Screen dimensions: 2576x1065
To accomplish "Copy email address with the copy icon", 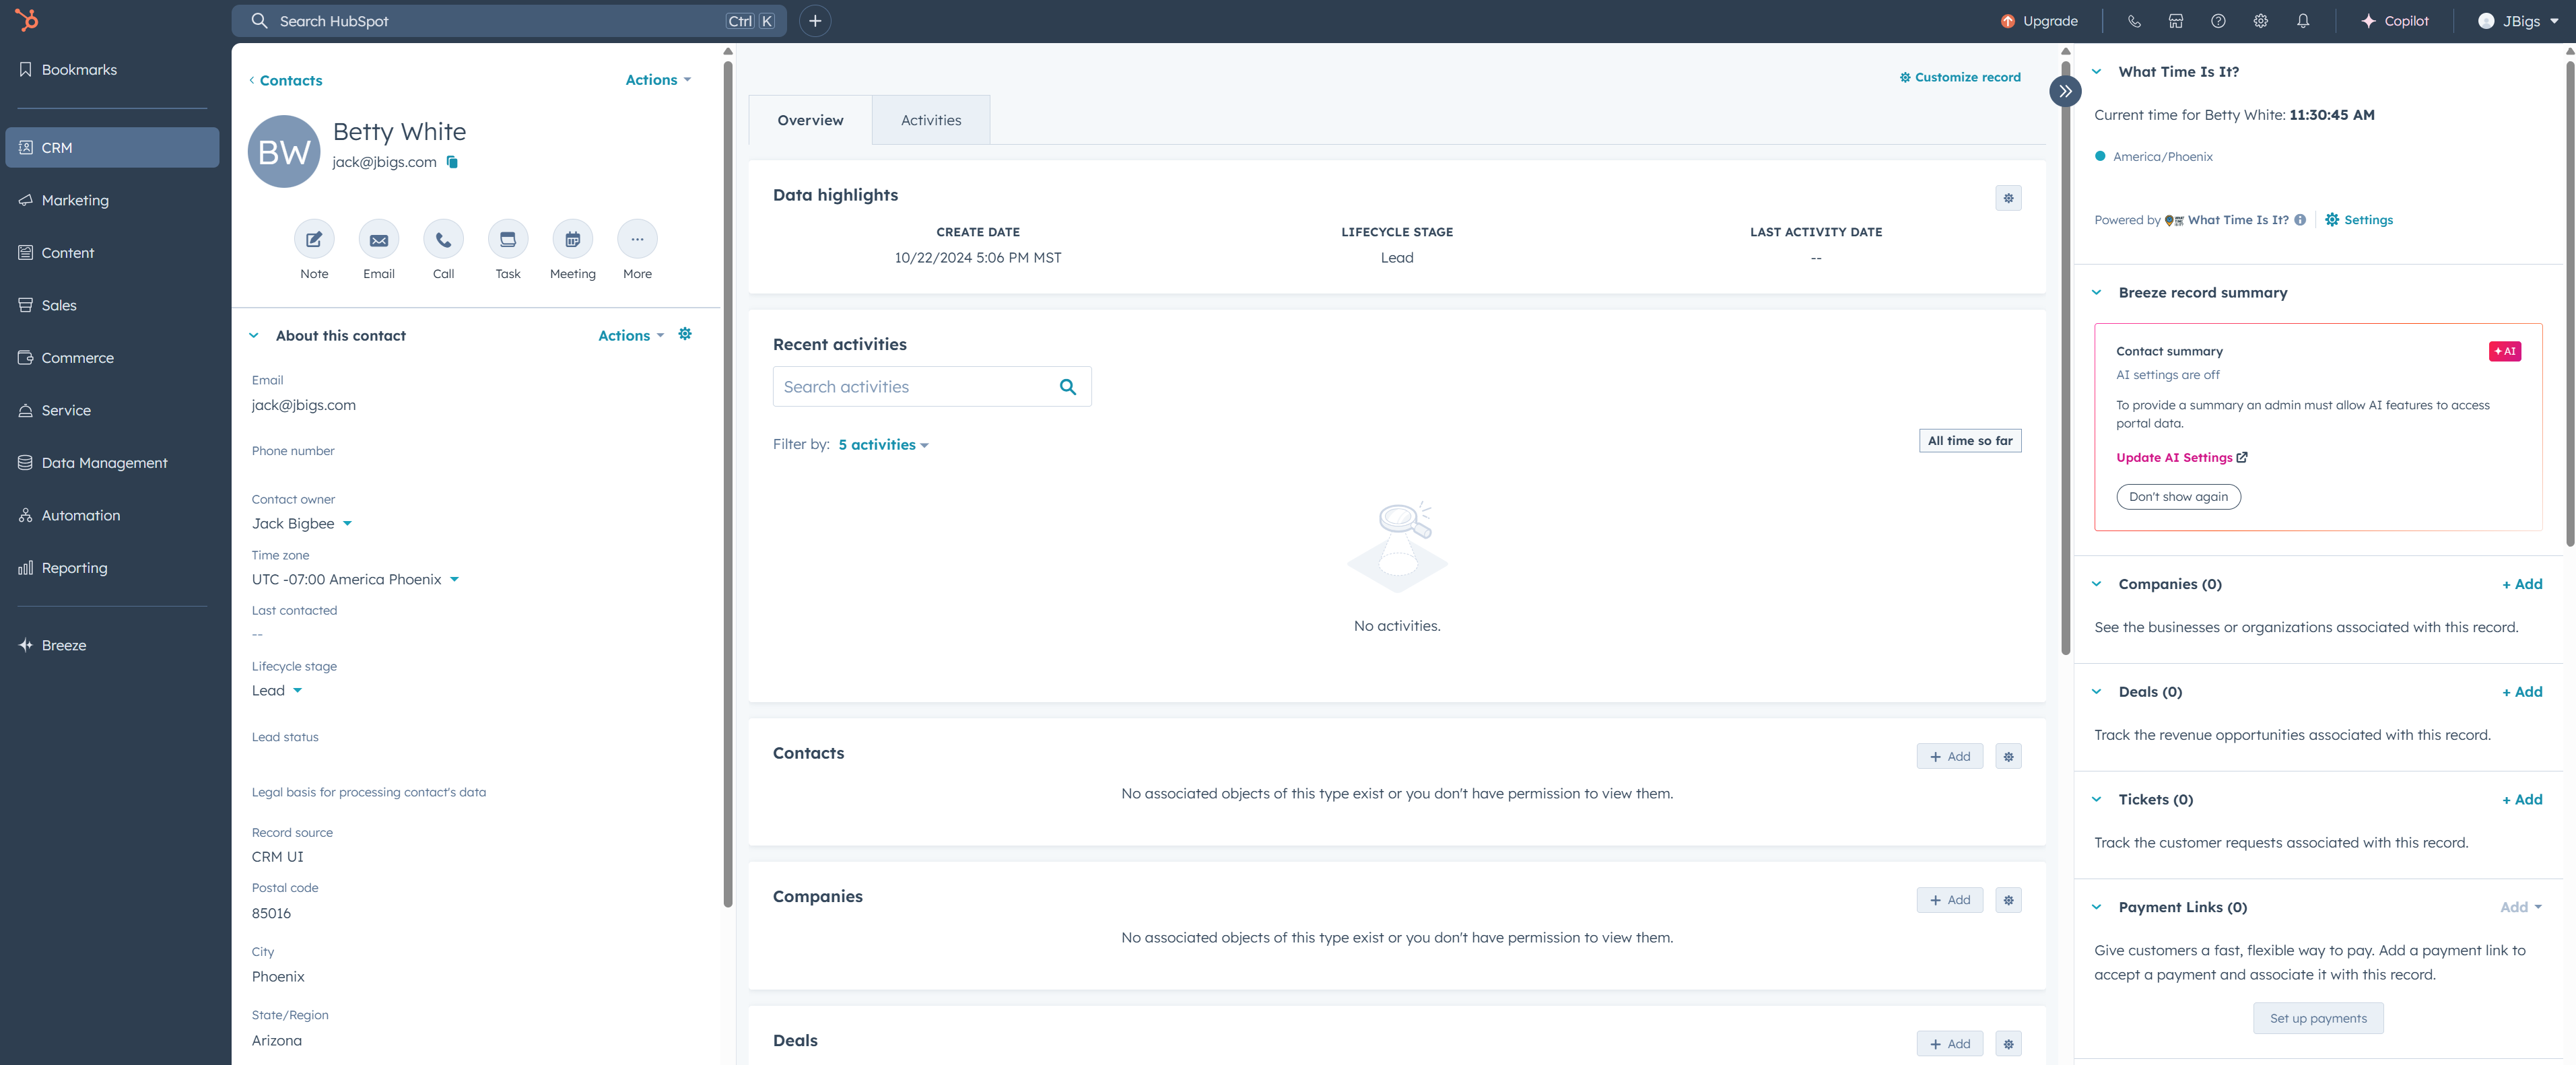I will [x=452, y=161].
